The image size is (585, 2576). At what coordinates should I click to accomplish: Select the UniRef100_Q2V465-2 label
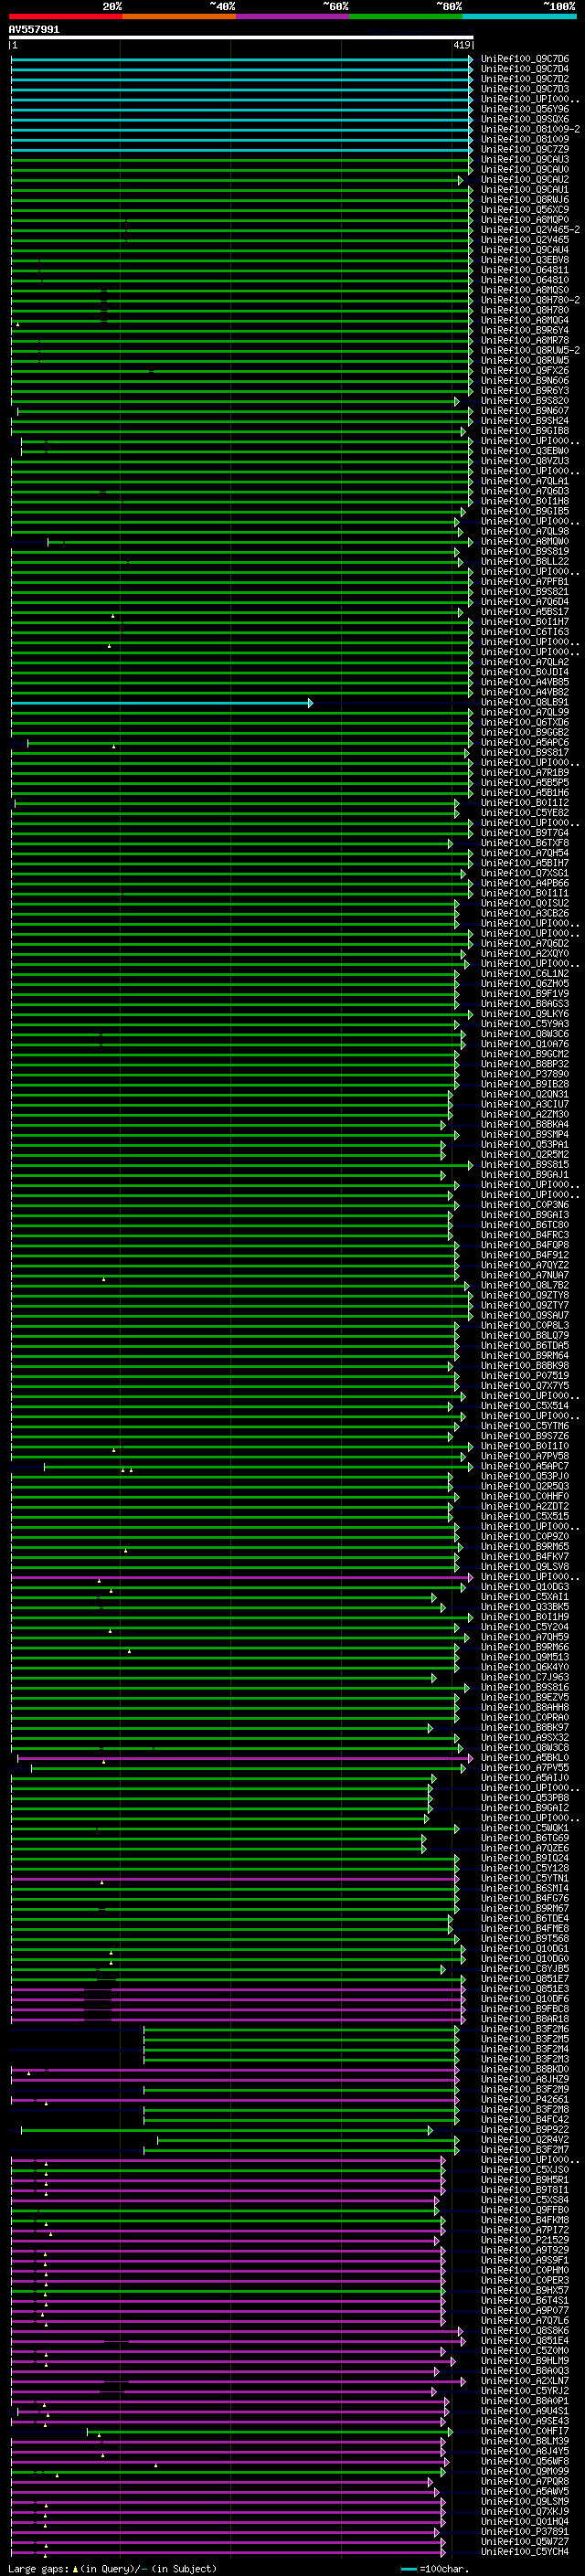[530, 230]
